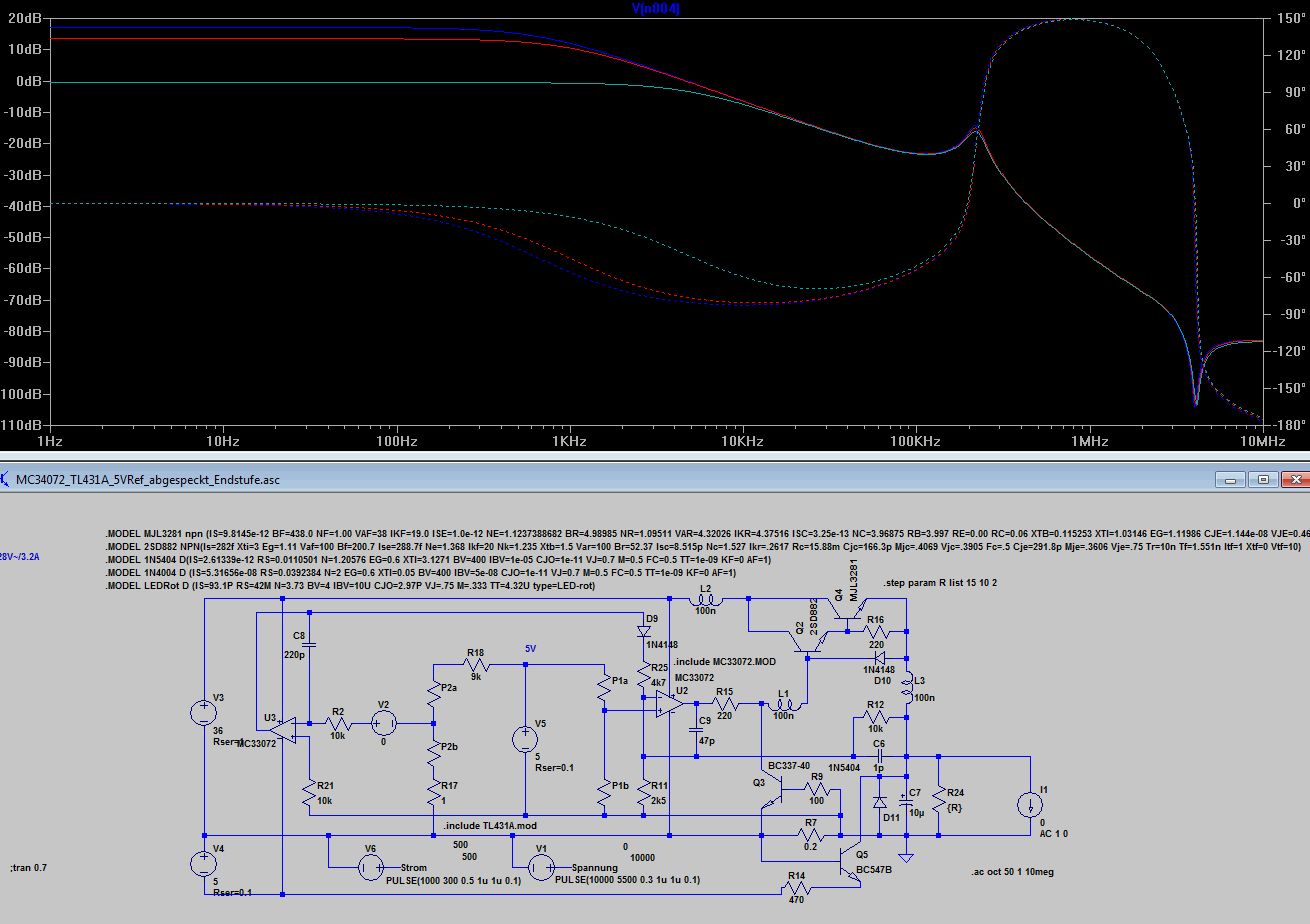1310x924 pixels.
Task: Restore the schematic sub-window size
Action: coord(1263,479)
